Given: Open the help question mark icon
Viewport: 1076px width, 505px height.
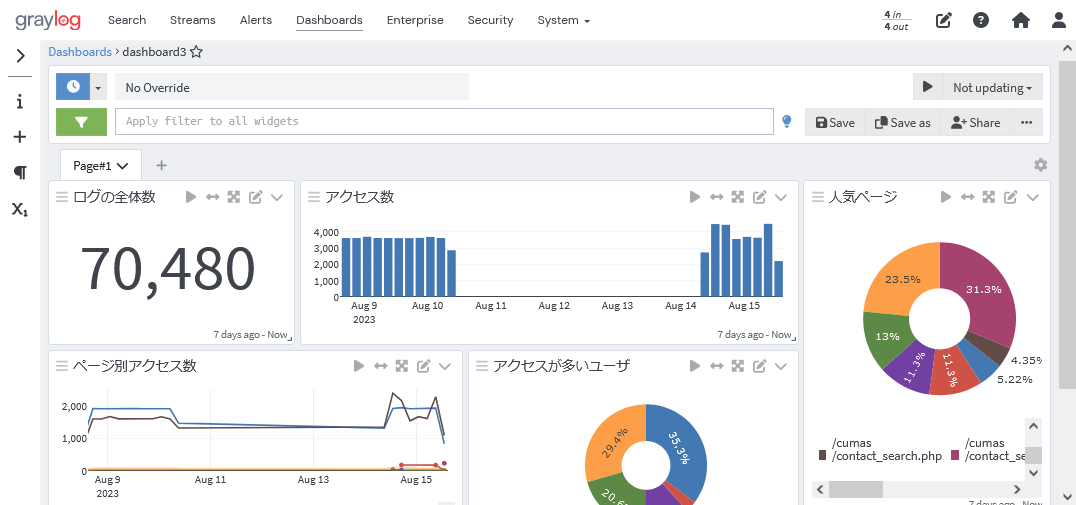Looking at the screenshot, I should tap(981, 20).
